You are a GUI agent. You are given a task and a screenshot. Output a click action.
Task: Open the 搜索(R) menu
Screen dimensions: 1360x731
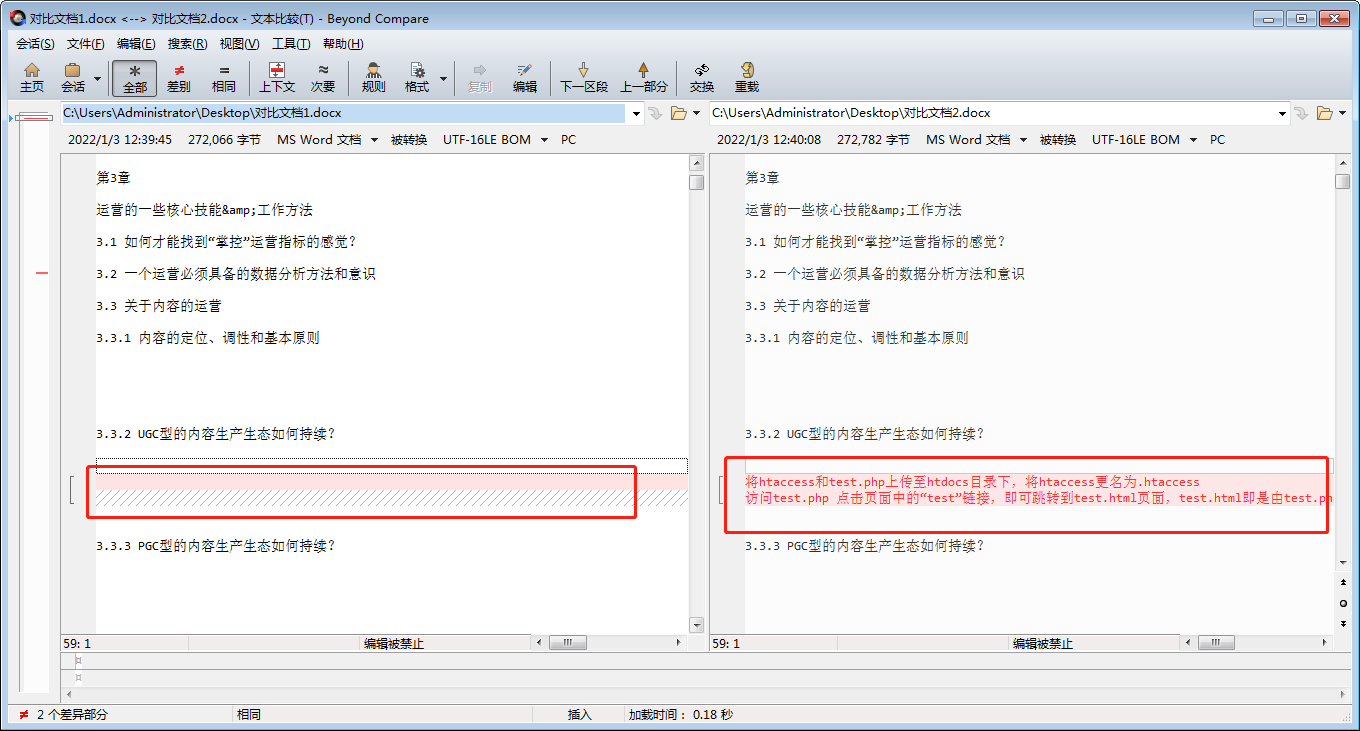point(187,44)
